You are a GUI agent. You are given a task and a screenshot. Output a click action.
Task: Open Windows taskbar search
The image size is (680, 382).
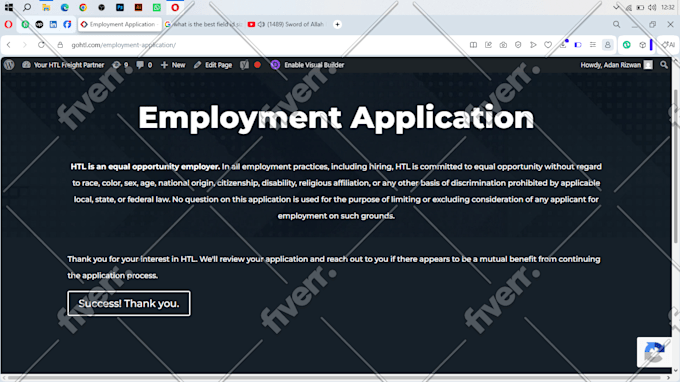27,7
